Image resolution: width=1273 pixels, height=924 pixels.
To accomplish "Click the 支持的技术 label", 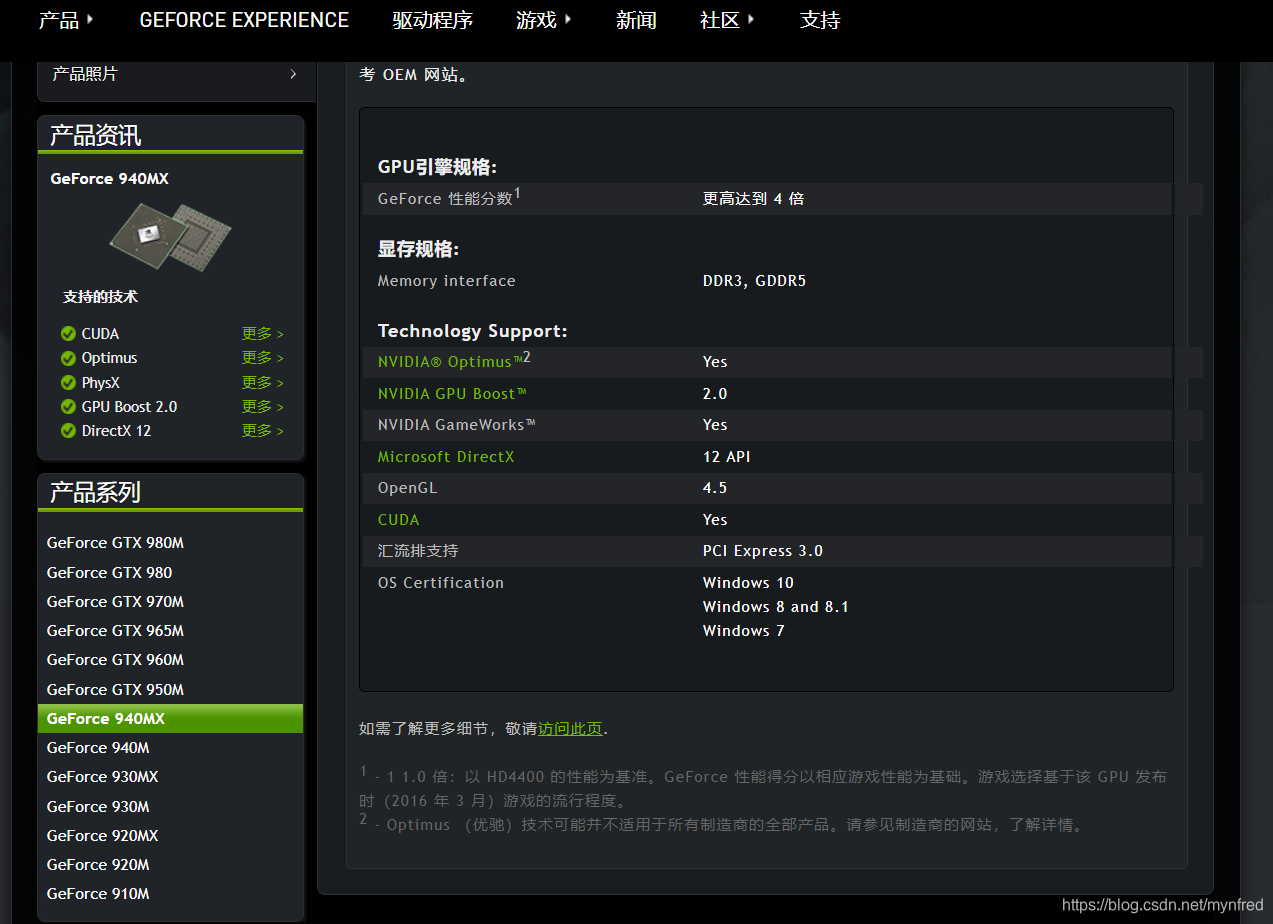I will (x=100, y=297).
